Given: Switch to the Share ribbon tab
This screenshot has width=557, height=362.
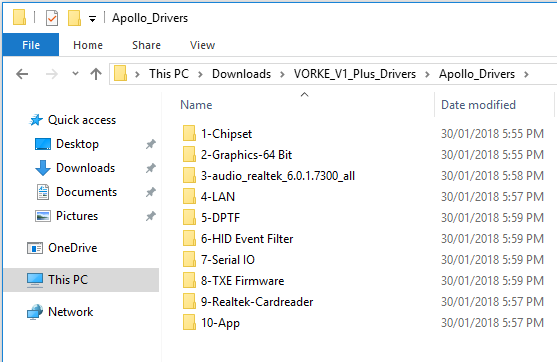Looking at the screenshot, I should point(146,45).
